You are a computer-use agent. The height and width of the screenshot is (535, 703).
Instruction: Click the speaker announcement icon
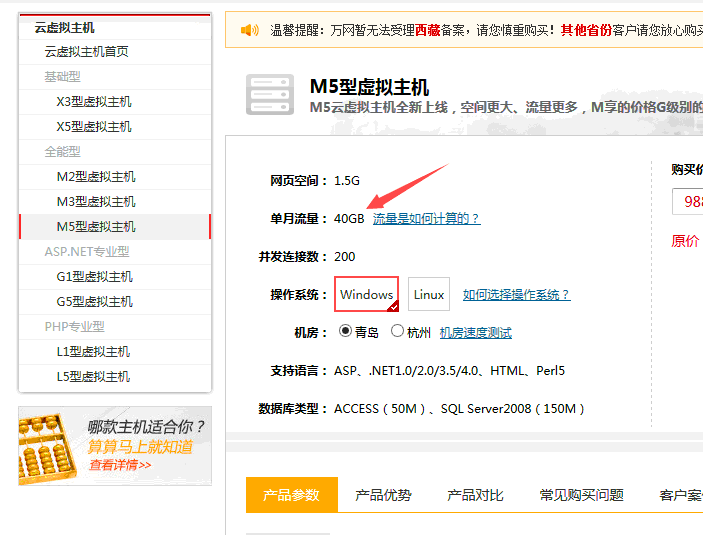250,30
